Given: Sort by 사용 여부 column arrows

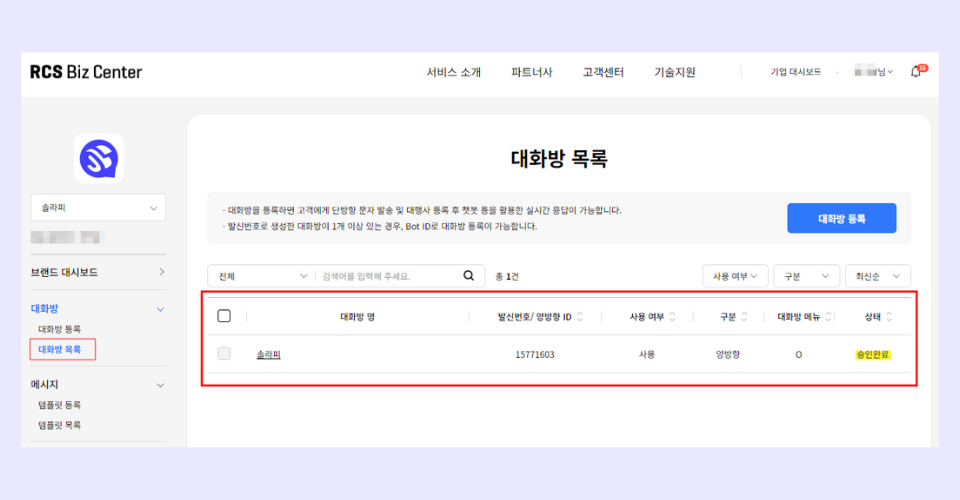Looking at the screenshot, I should [x=672, y=316].
